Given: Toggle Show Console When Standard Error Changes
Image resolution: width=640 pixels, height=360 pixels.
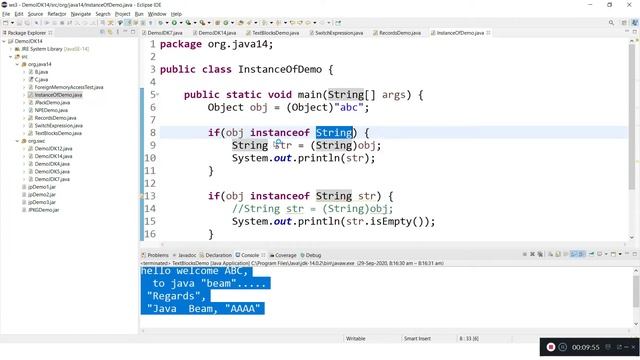Looking at the screenshot, I should click(581, 254).
